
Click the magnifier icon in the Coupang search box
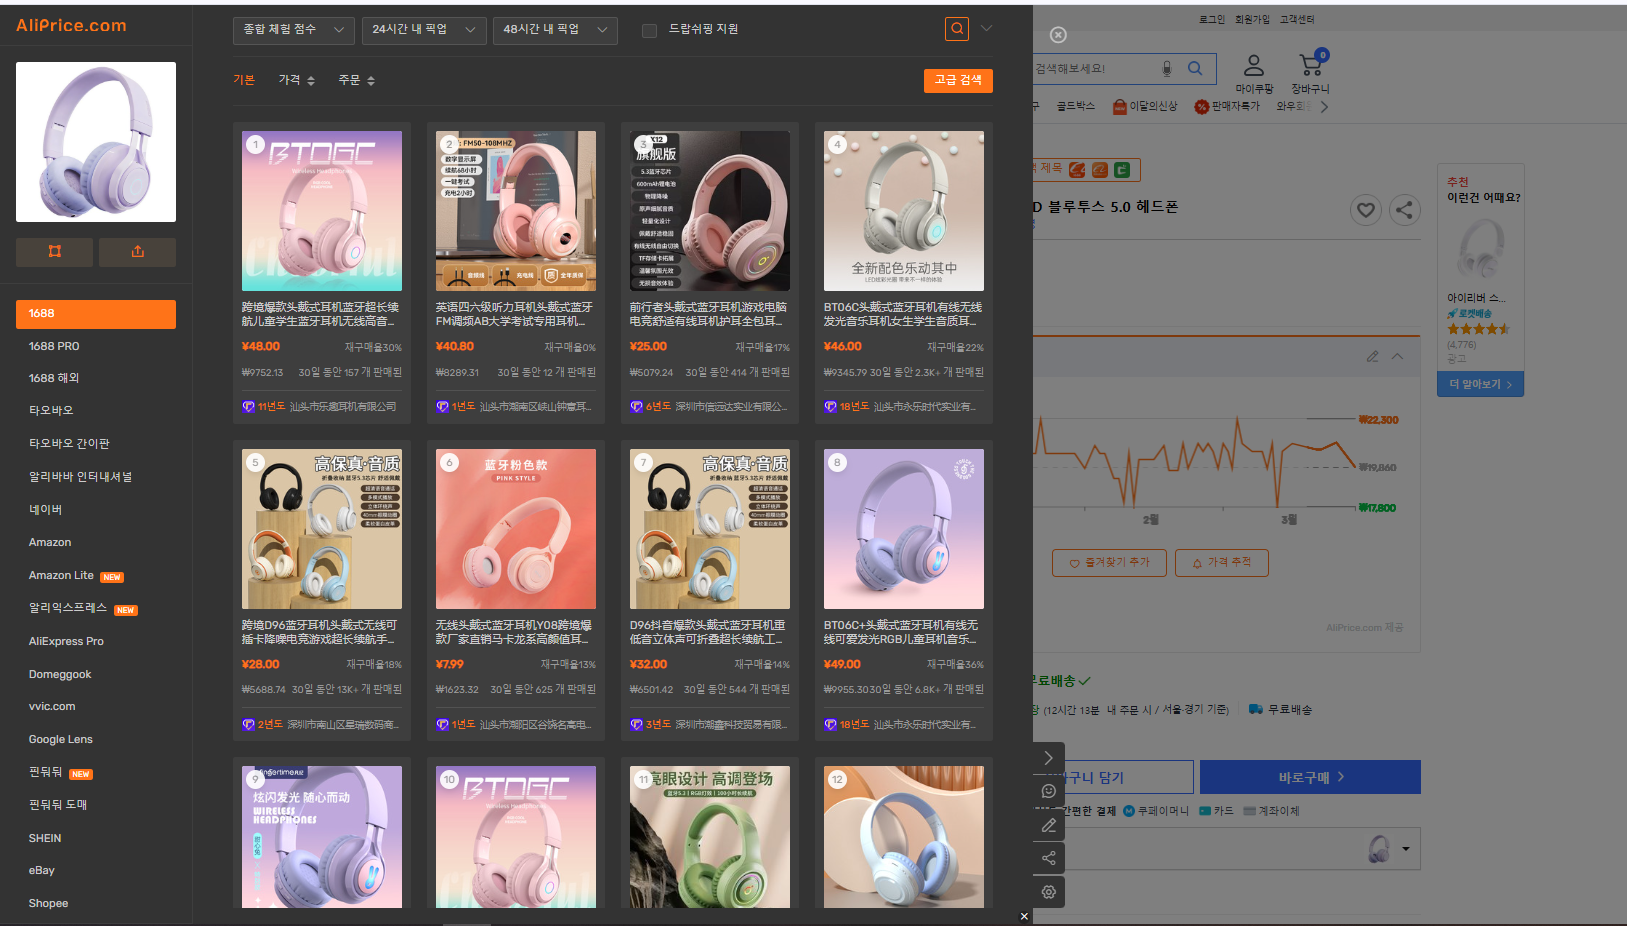tap(1195, 68)
